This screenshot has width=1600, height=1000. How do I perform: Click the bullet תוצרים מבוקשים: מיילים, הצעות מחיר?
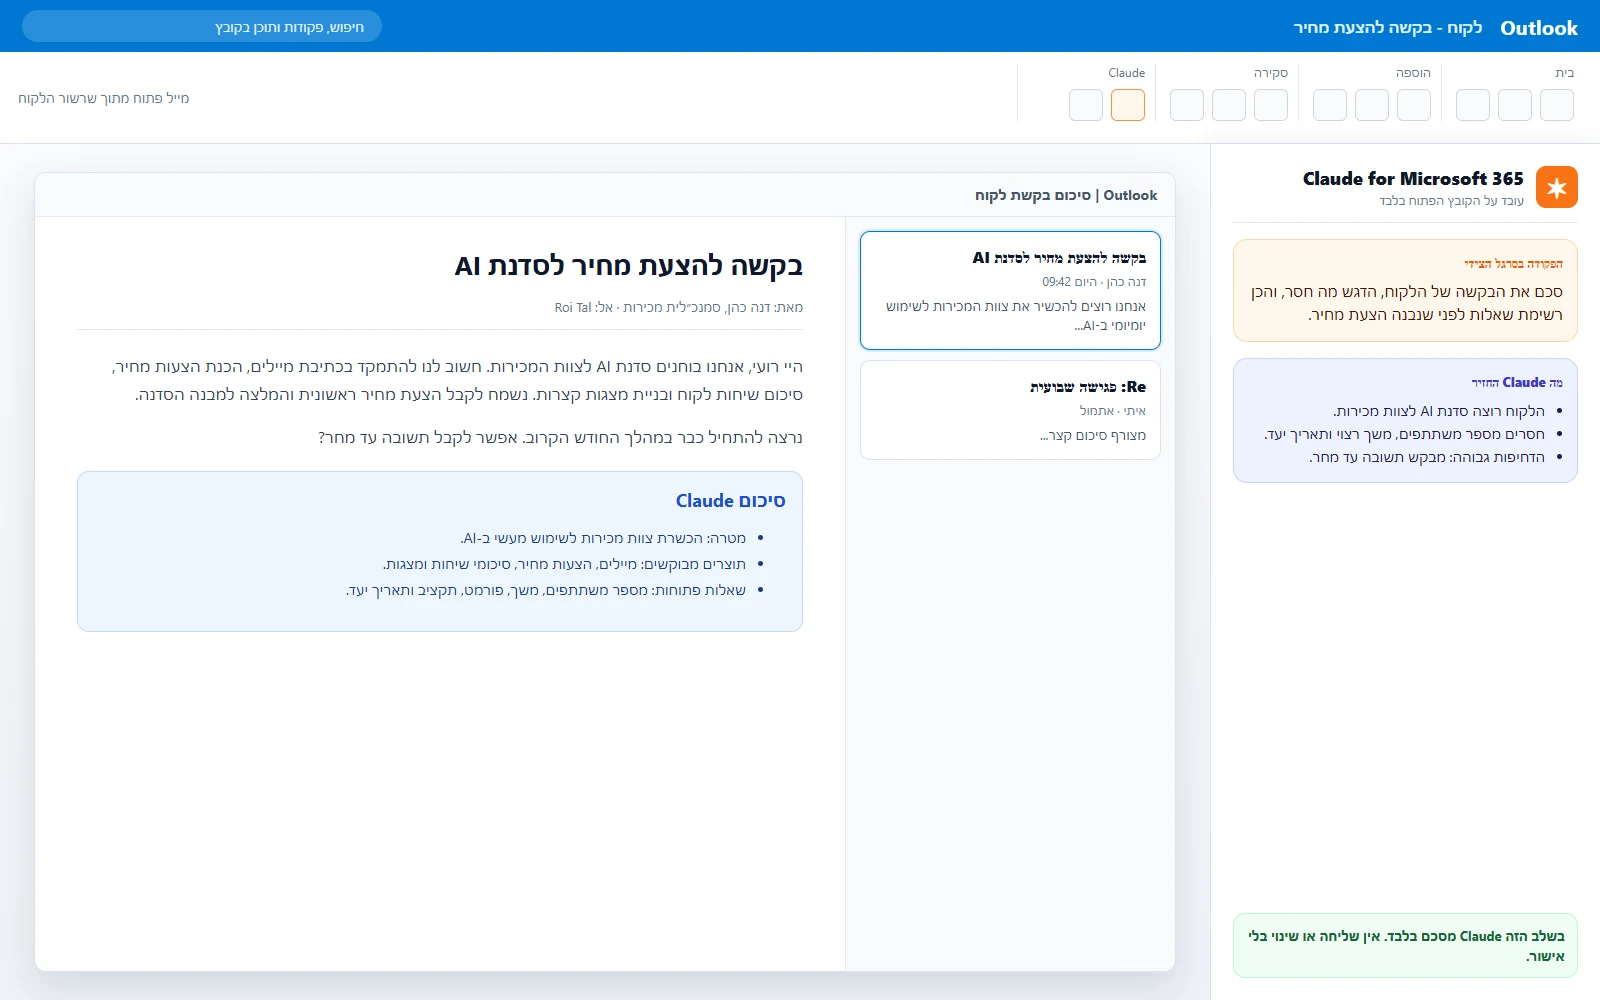pyautogui.click(x=564, y=564)
